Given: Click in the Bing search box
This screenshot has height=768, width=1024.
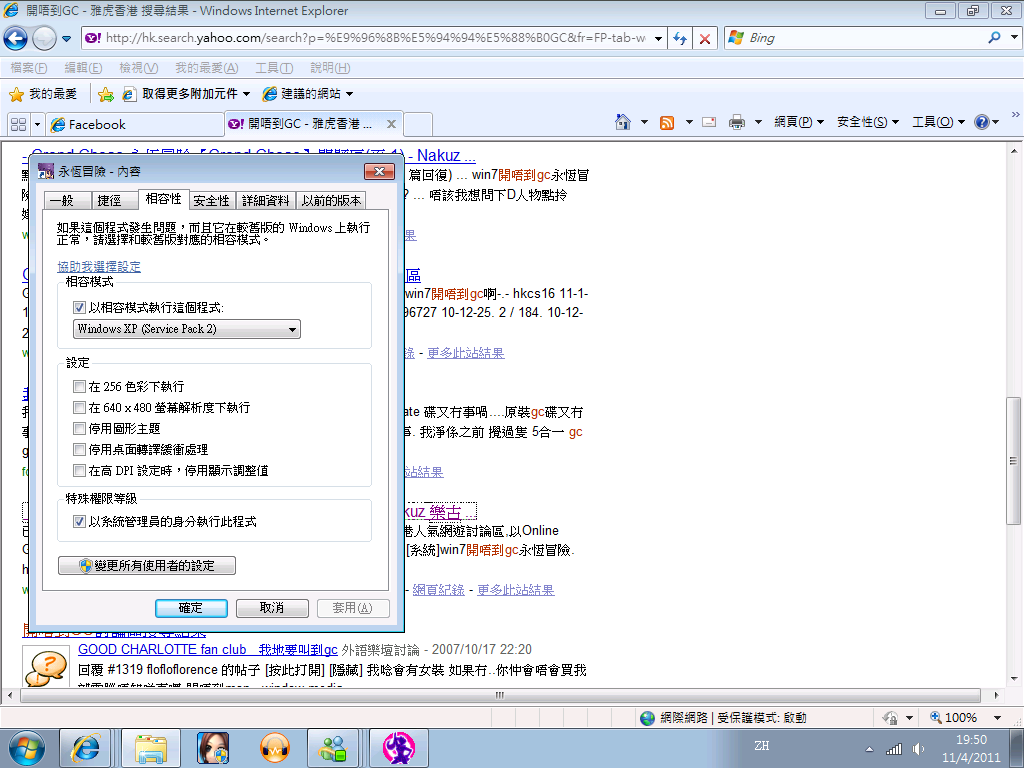Looking at the screenshot, I should (860, 38).
